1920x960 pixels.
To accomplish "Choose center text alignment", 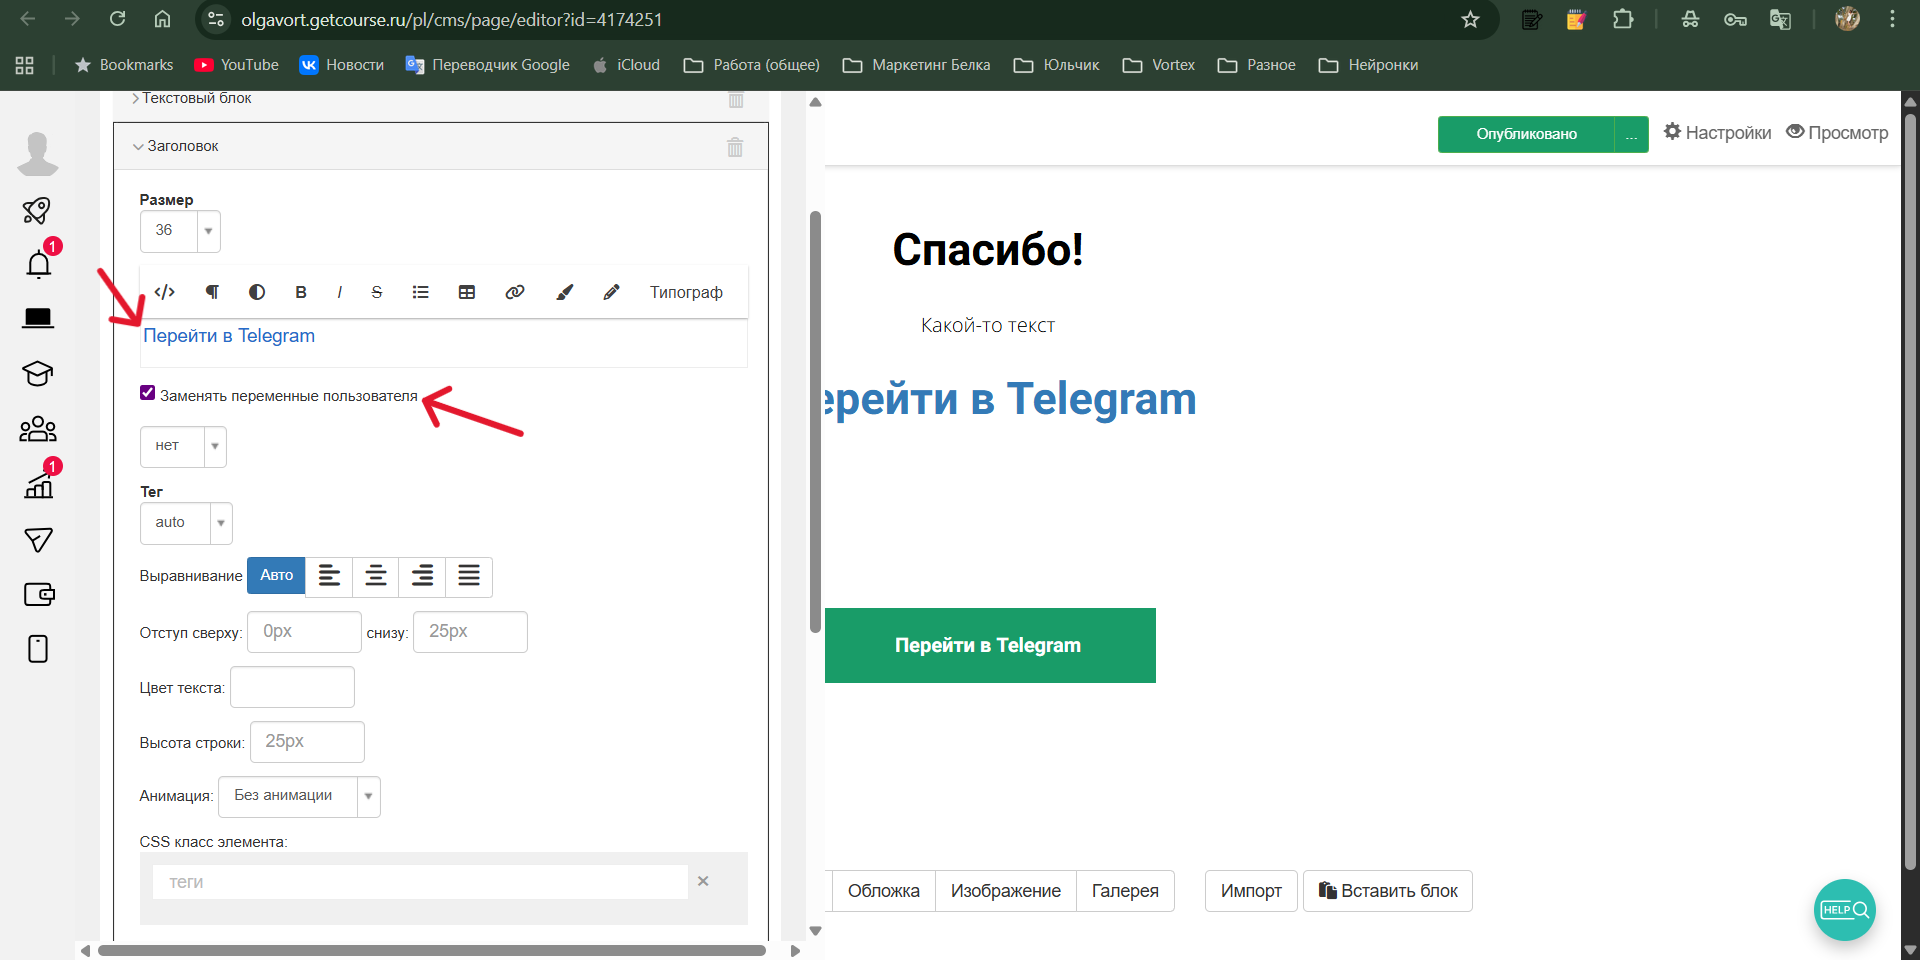I will tap(376, 576).
